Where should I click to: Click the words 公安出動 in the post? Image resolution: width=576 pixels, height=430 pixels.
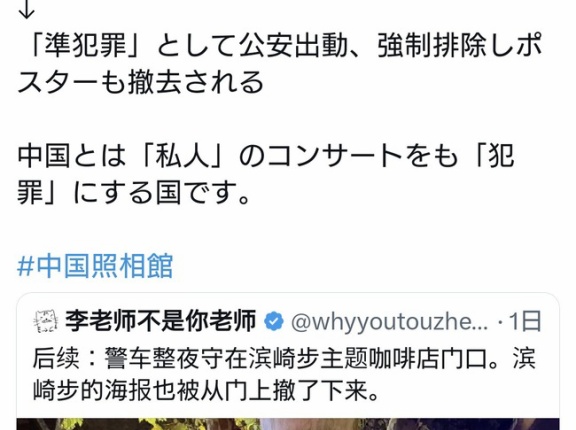pyautogui.click(x=294, y=46)
